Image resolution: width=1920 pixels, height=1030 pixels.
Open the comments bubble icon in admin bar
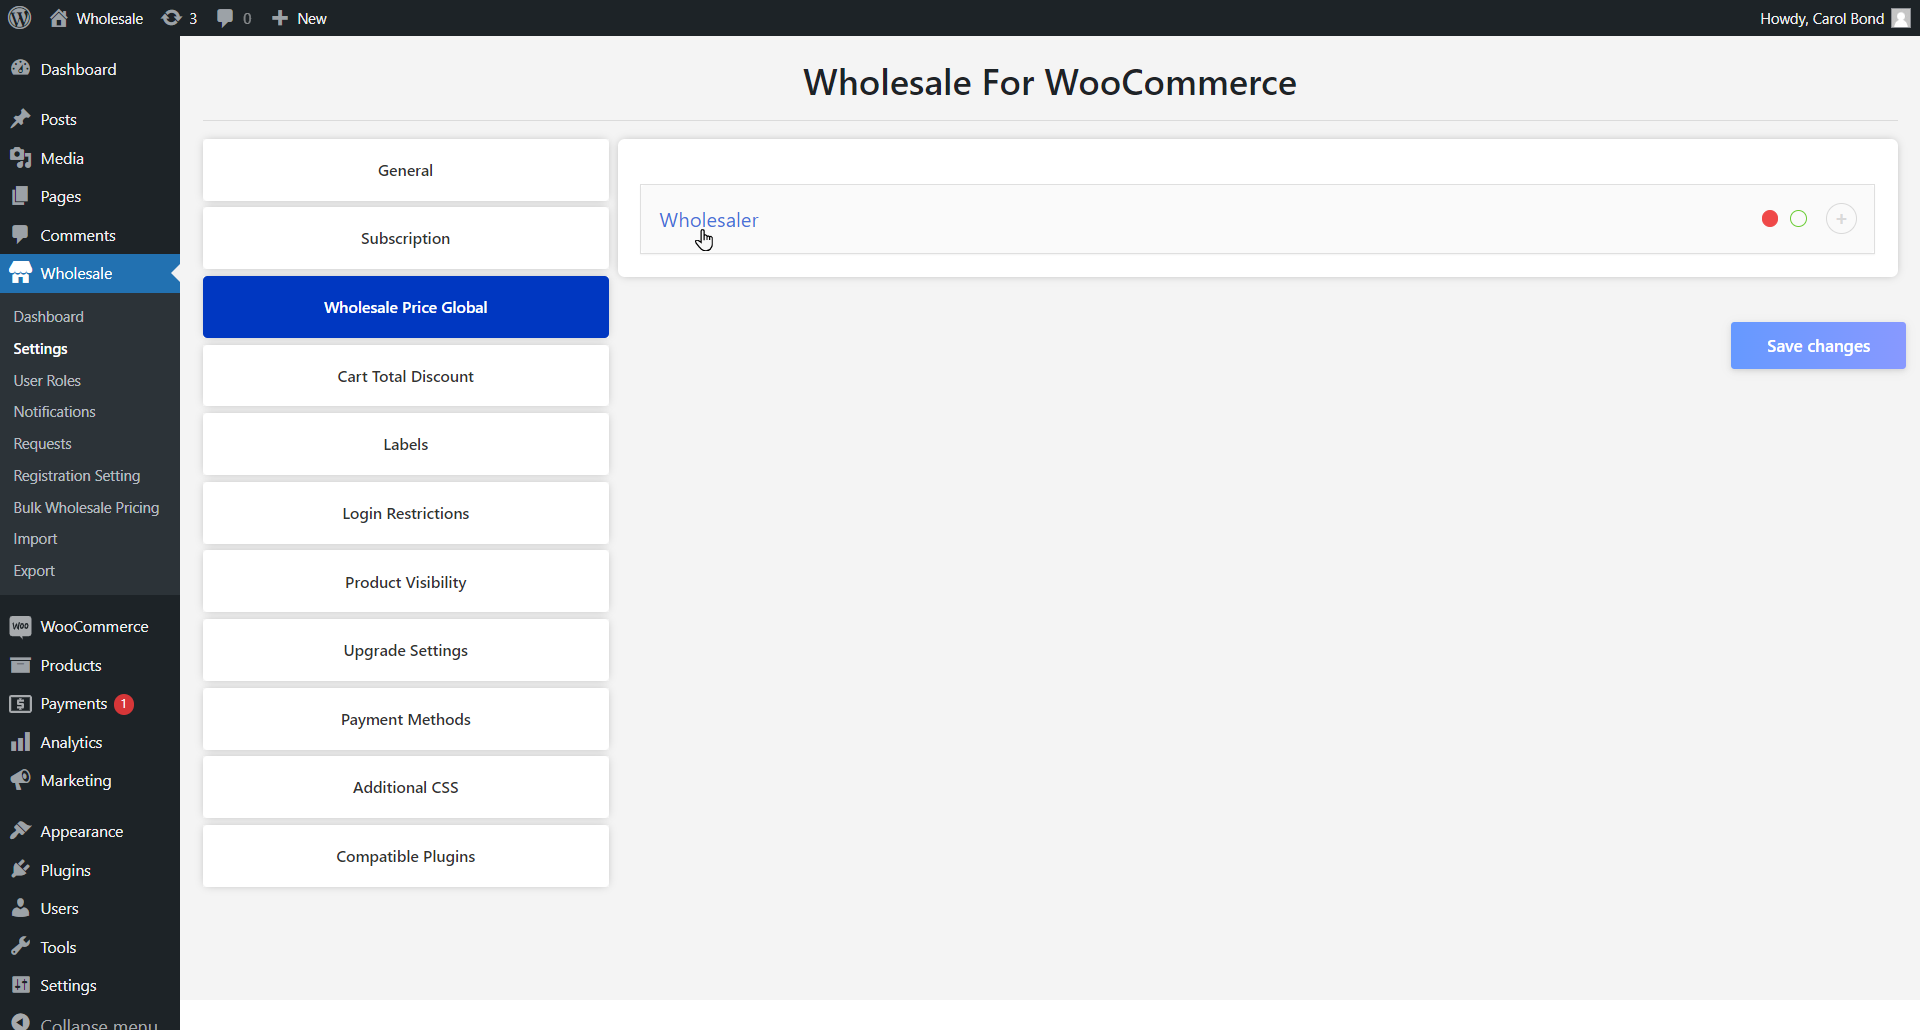pos(225,18)
